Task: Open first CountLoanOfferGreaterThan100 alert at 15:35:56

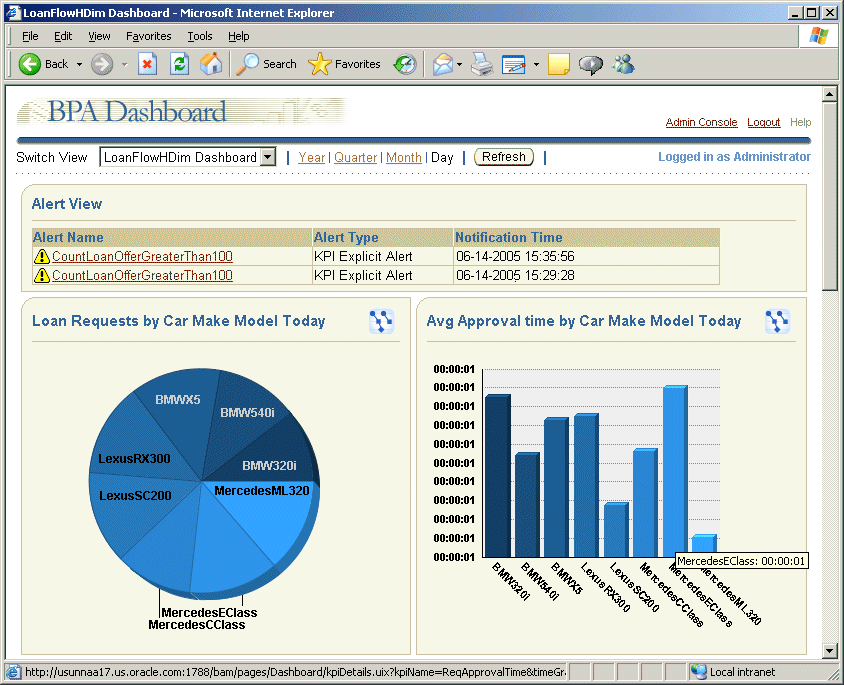Action: click(x=142, y=256)
